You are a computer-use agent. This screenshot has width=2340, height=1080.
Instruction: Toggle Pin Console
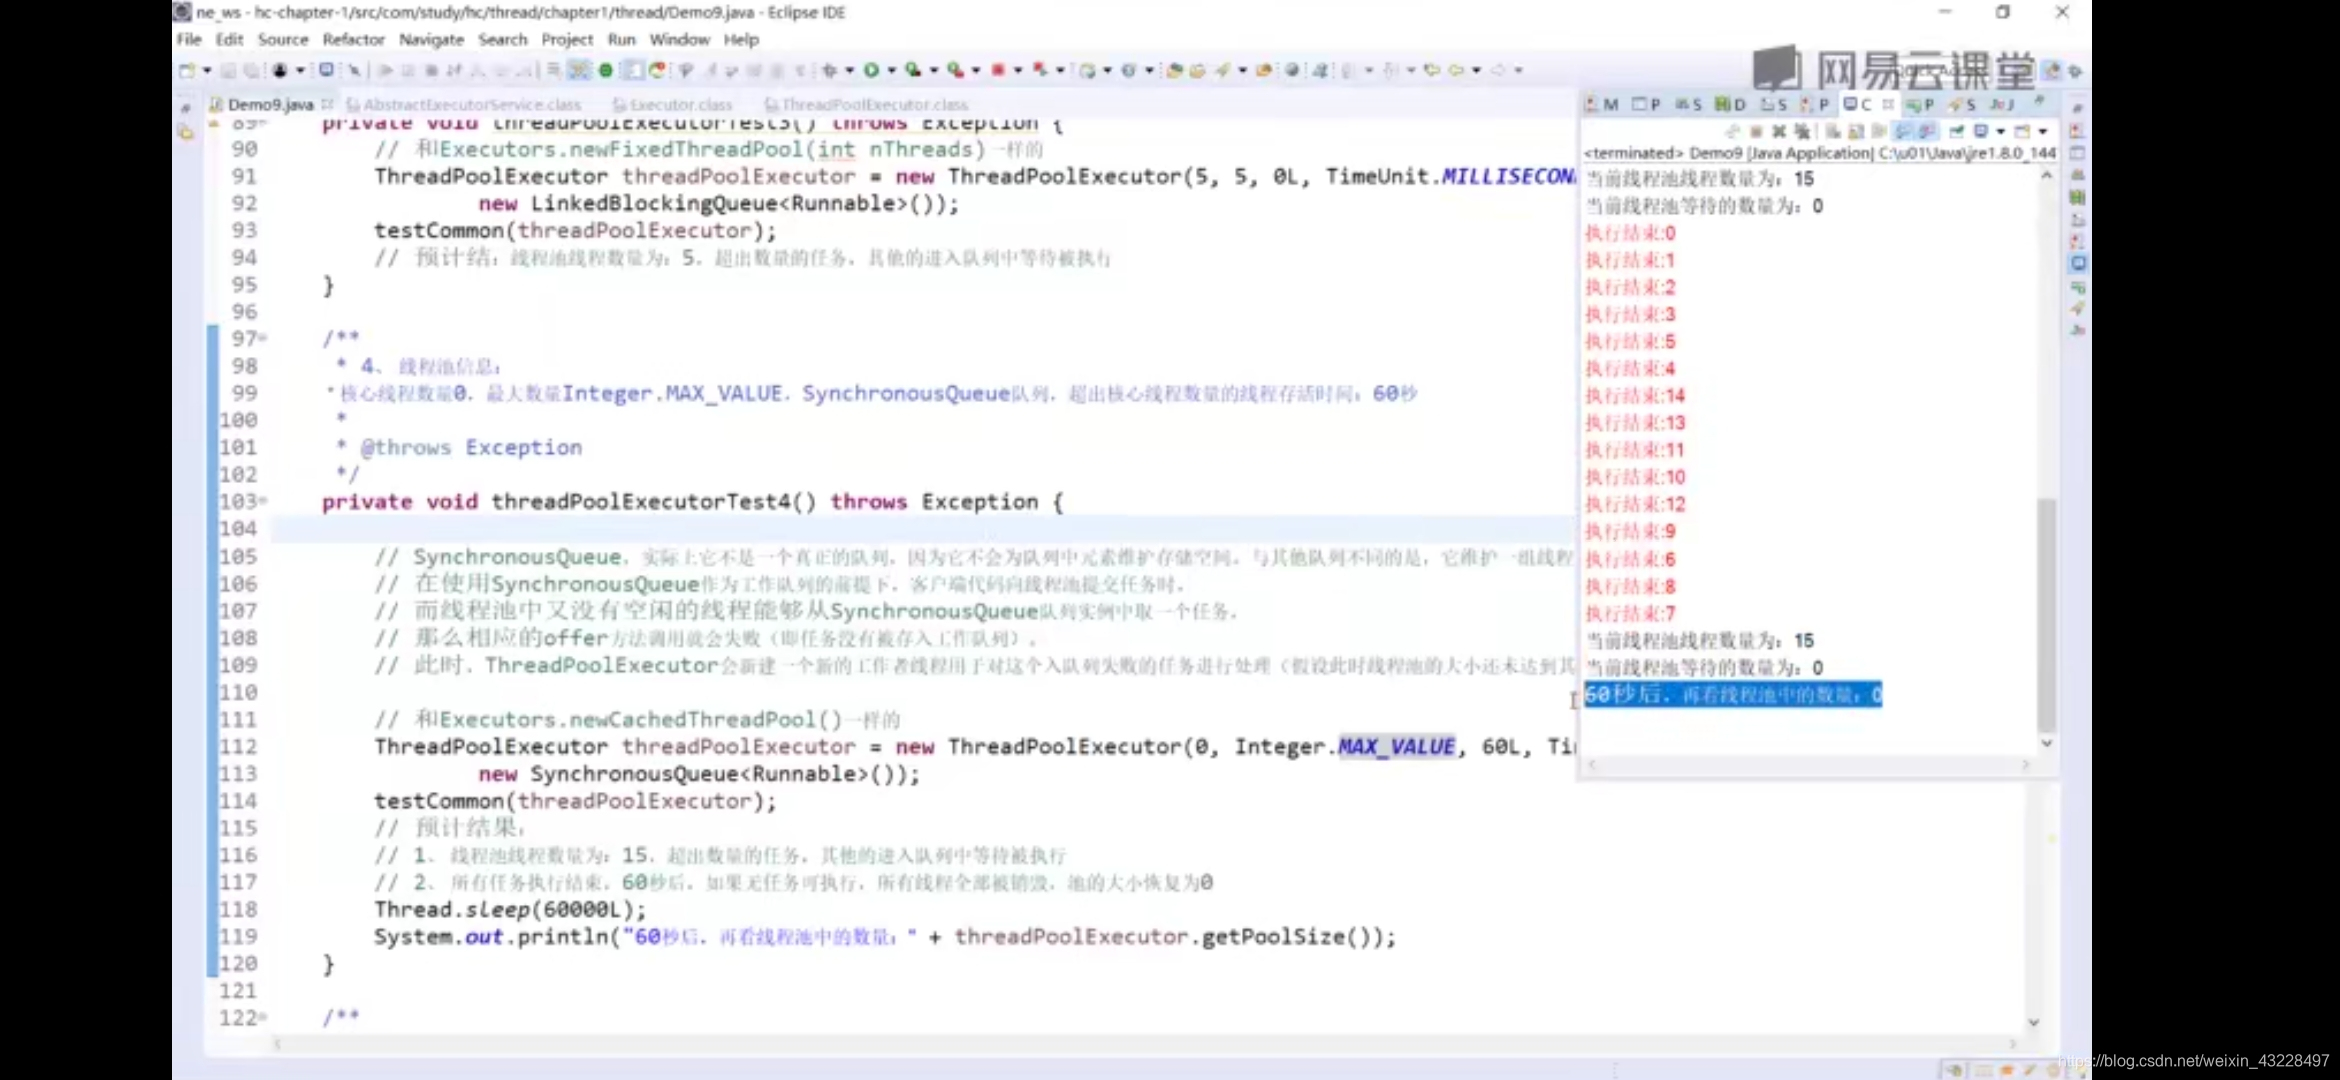(x=1956, y=131)
